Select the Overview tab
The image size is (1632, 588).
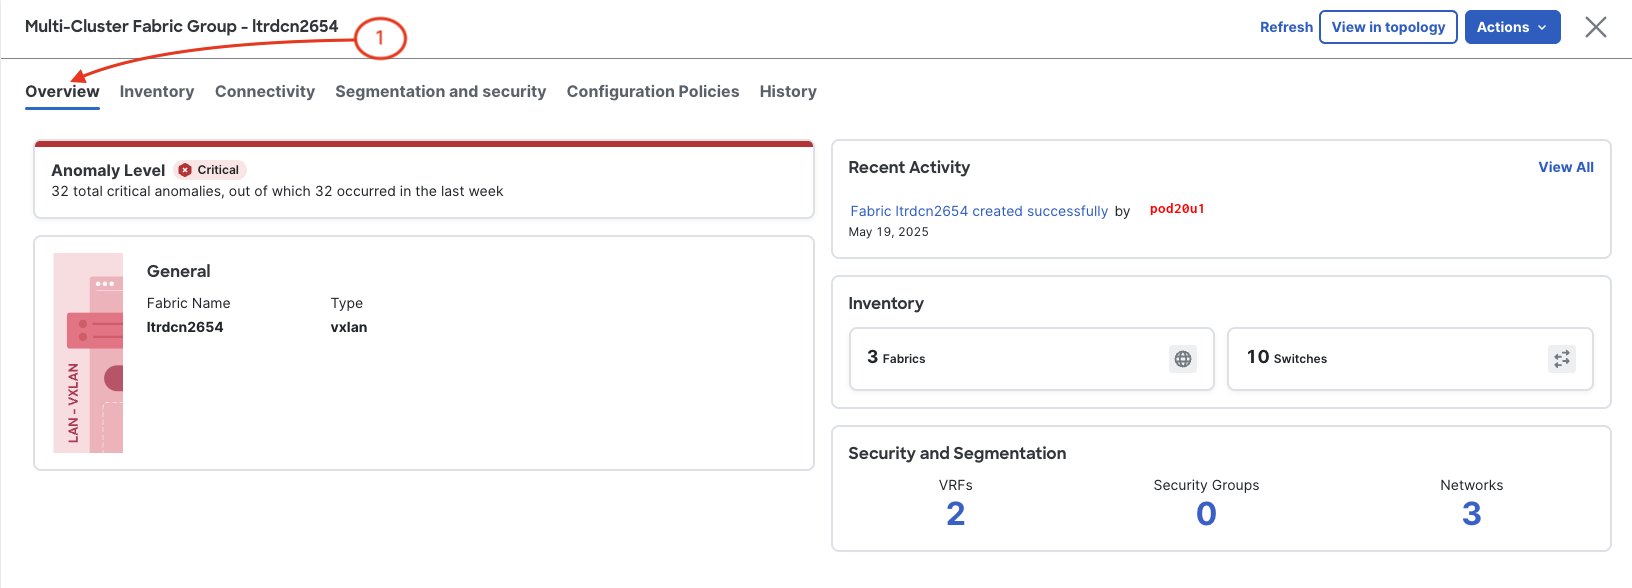(x=62, y=92)
